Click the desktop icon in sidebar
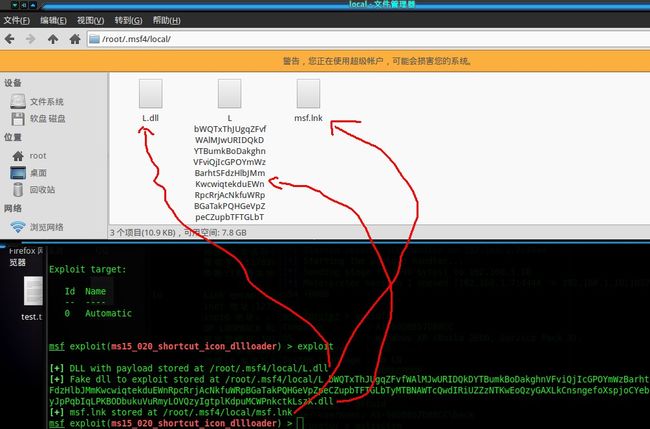The image size is (650, 429). coord(18,173)
